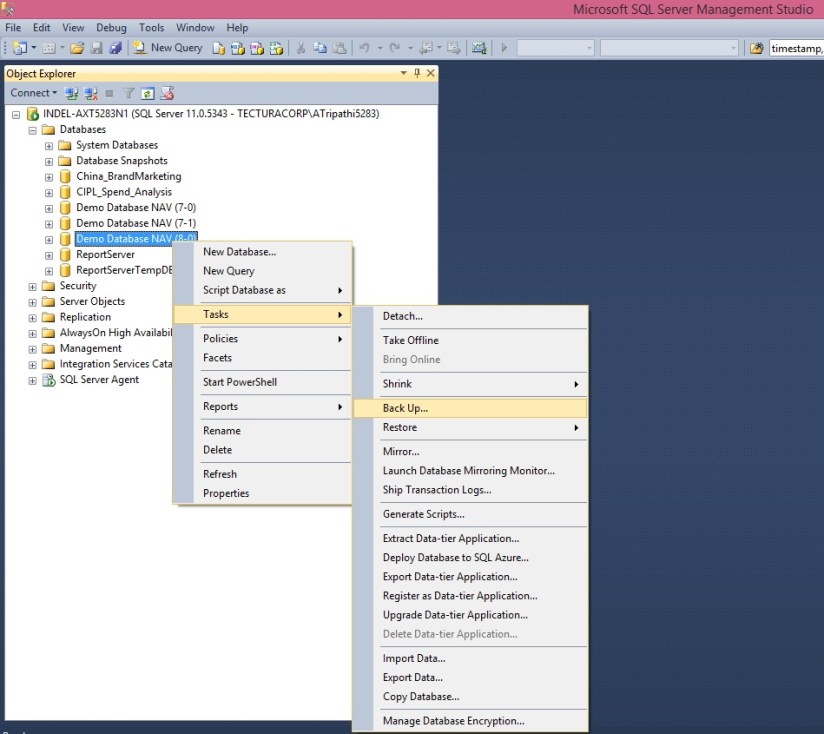Choose Back Up... from Tasks submenu
824x734 pixels.
(405, 408)
